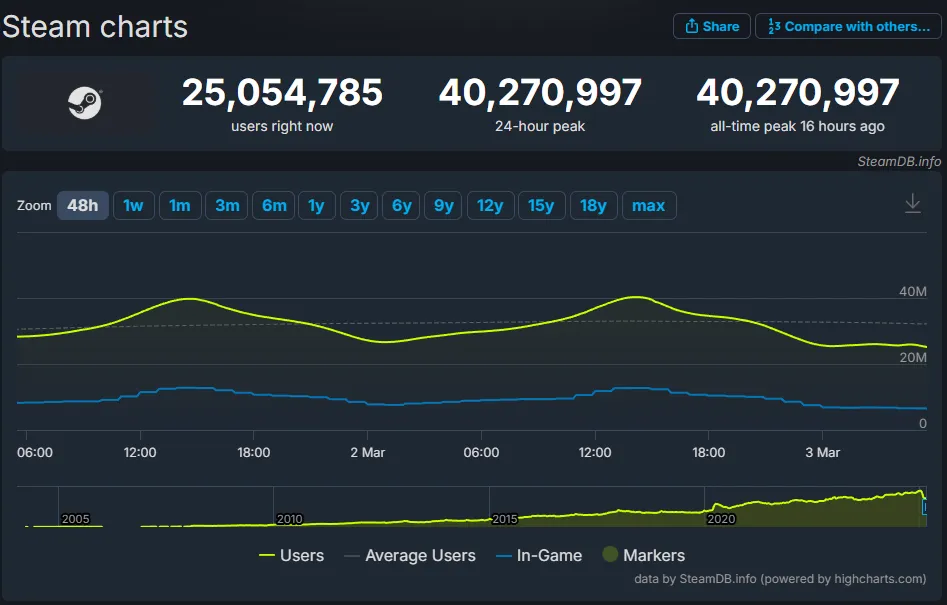The width and height of the screenshot is (947, 605).
Task: Switch zoom to 1w
Action: (133, 205)
